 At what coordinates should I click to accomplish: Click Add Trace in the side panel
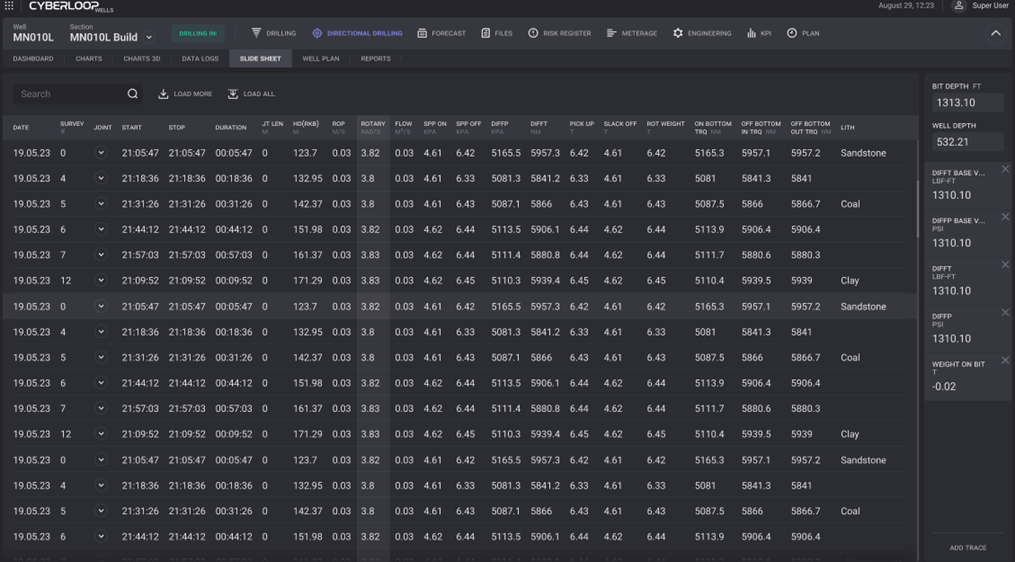point(967,548)
